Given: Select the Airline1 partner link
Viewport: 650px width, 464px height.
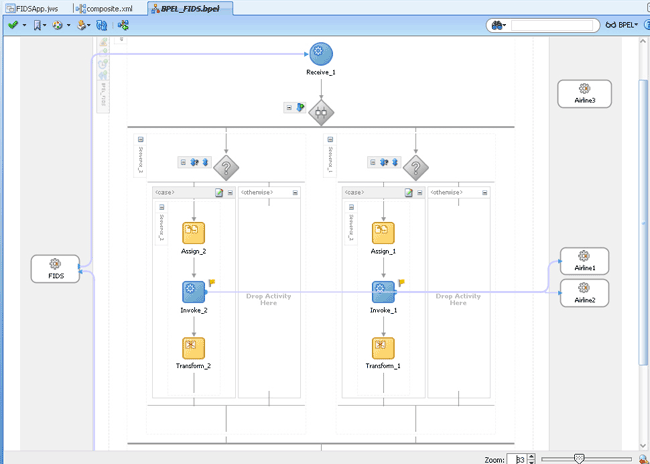Looking at the screenshot, I should 585,261.
